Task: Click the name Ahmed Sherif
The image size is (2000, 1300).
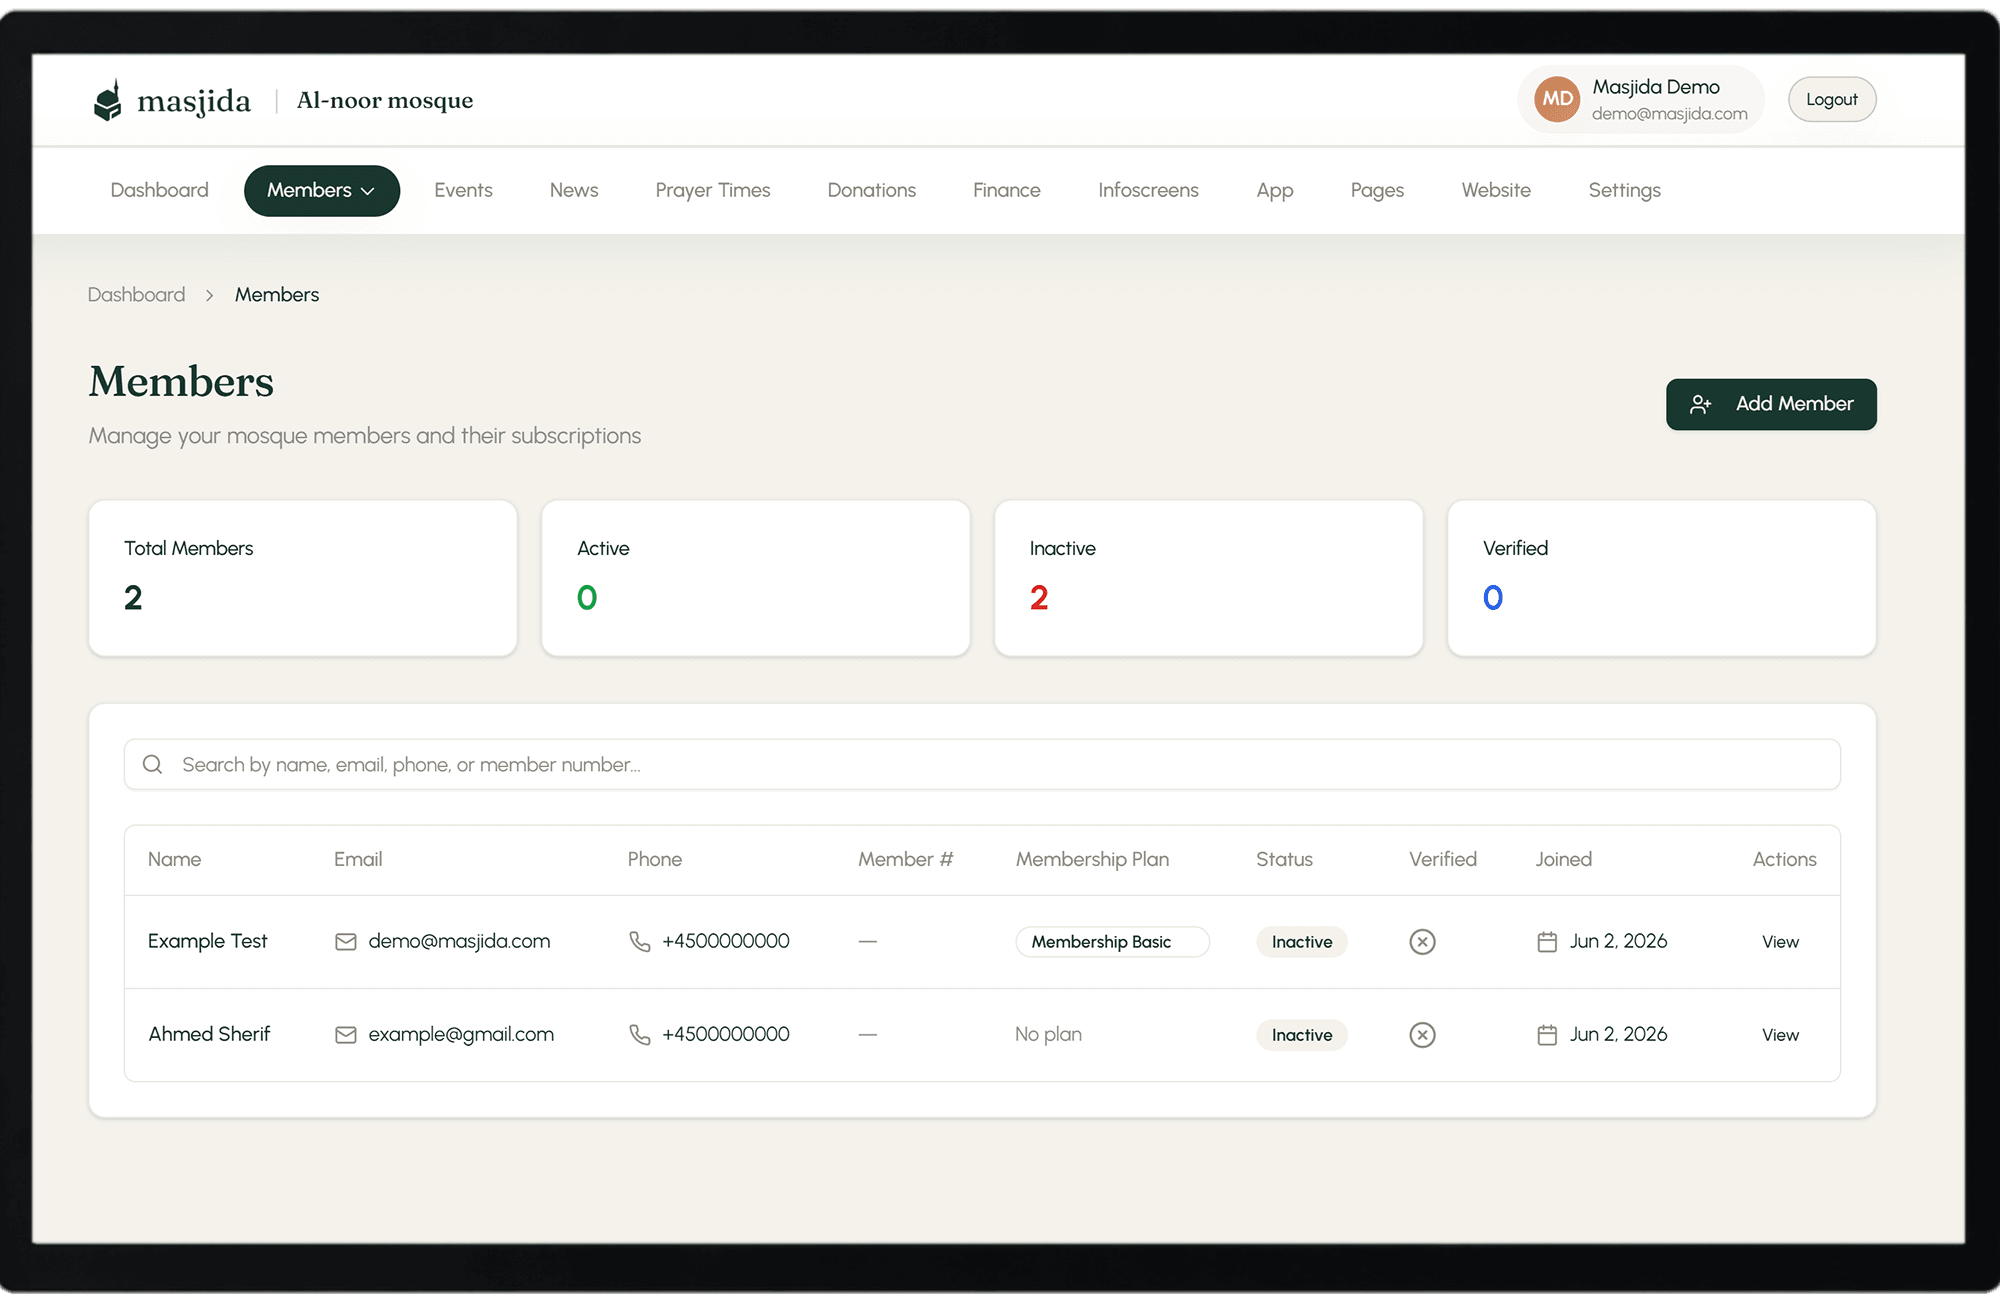Action: click(209, 1034)
